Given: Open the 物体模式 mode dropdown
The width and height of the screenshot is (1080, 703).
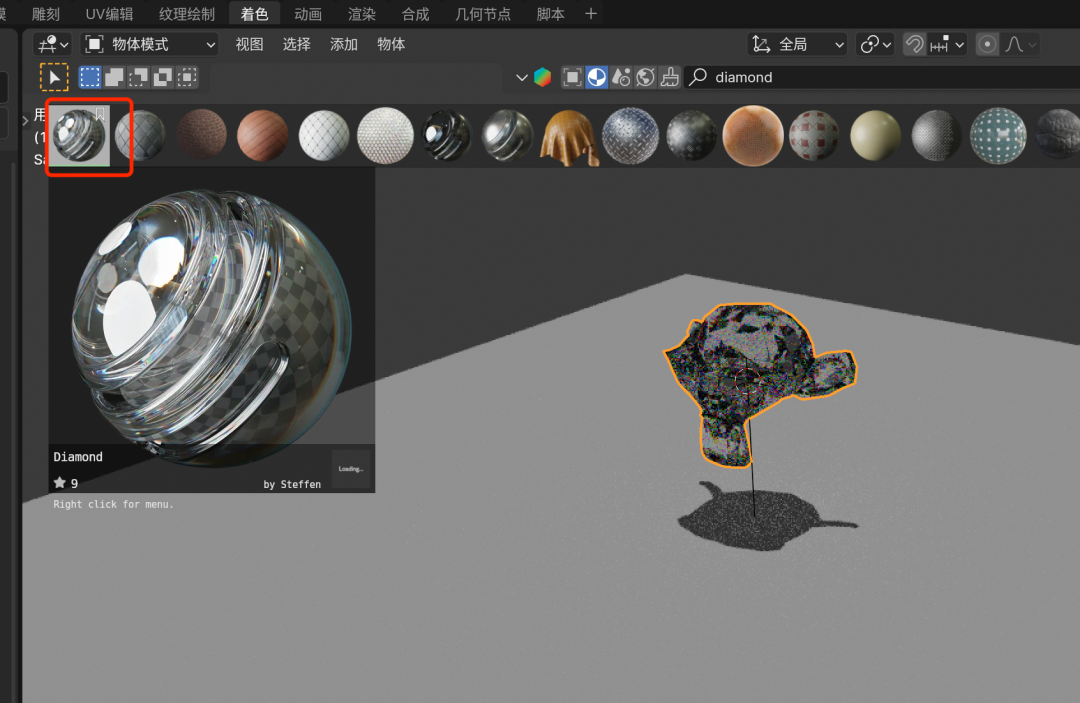Looking at the screenshot, I should (150, 44).
